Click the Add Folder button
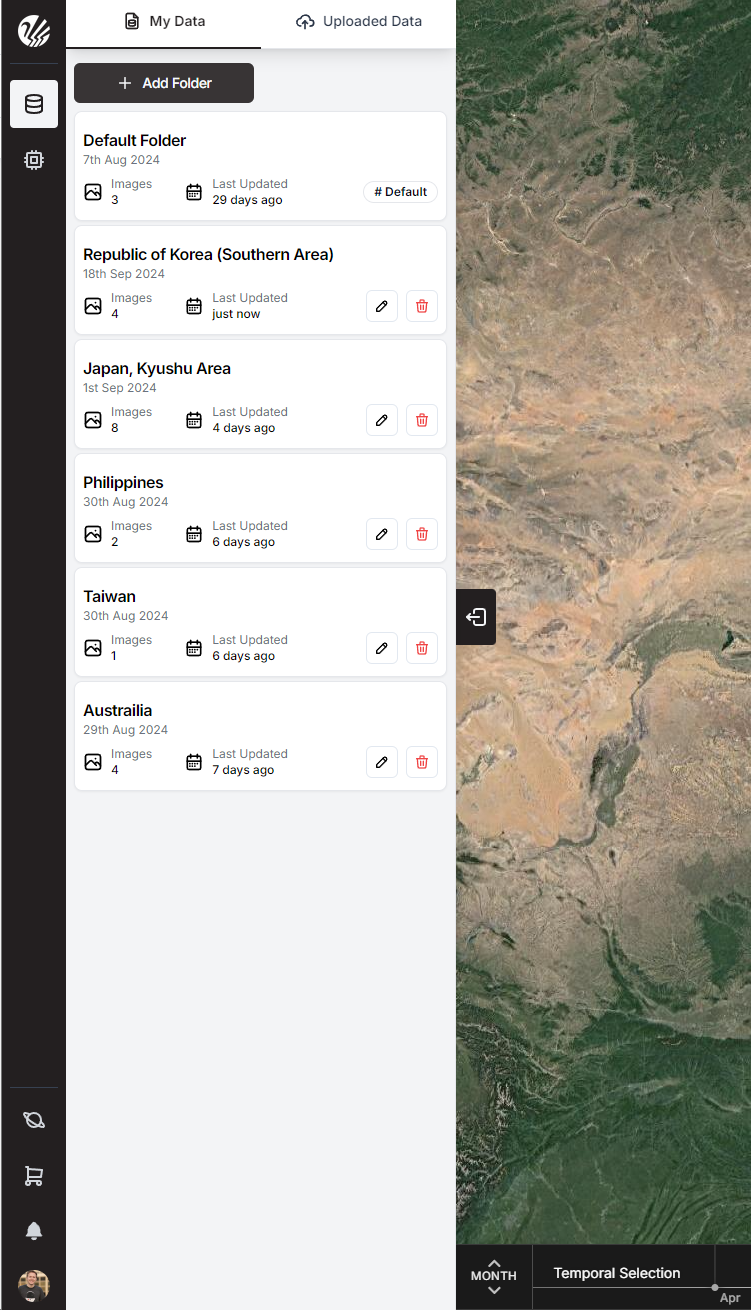The width and height of the screenshot is (751, 1310). pos(164,83)
